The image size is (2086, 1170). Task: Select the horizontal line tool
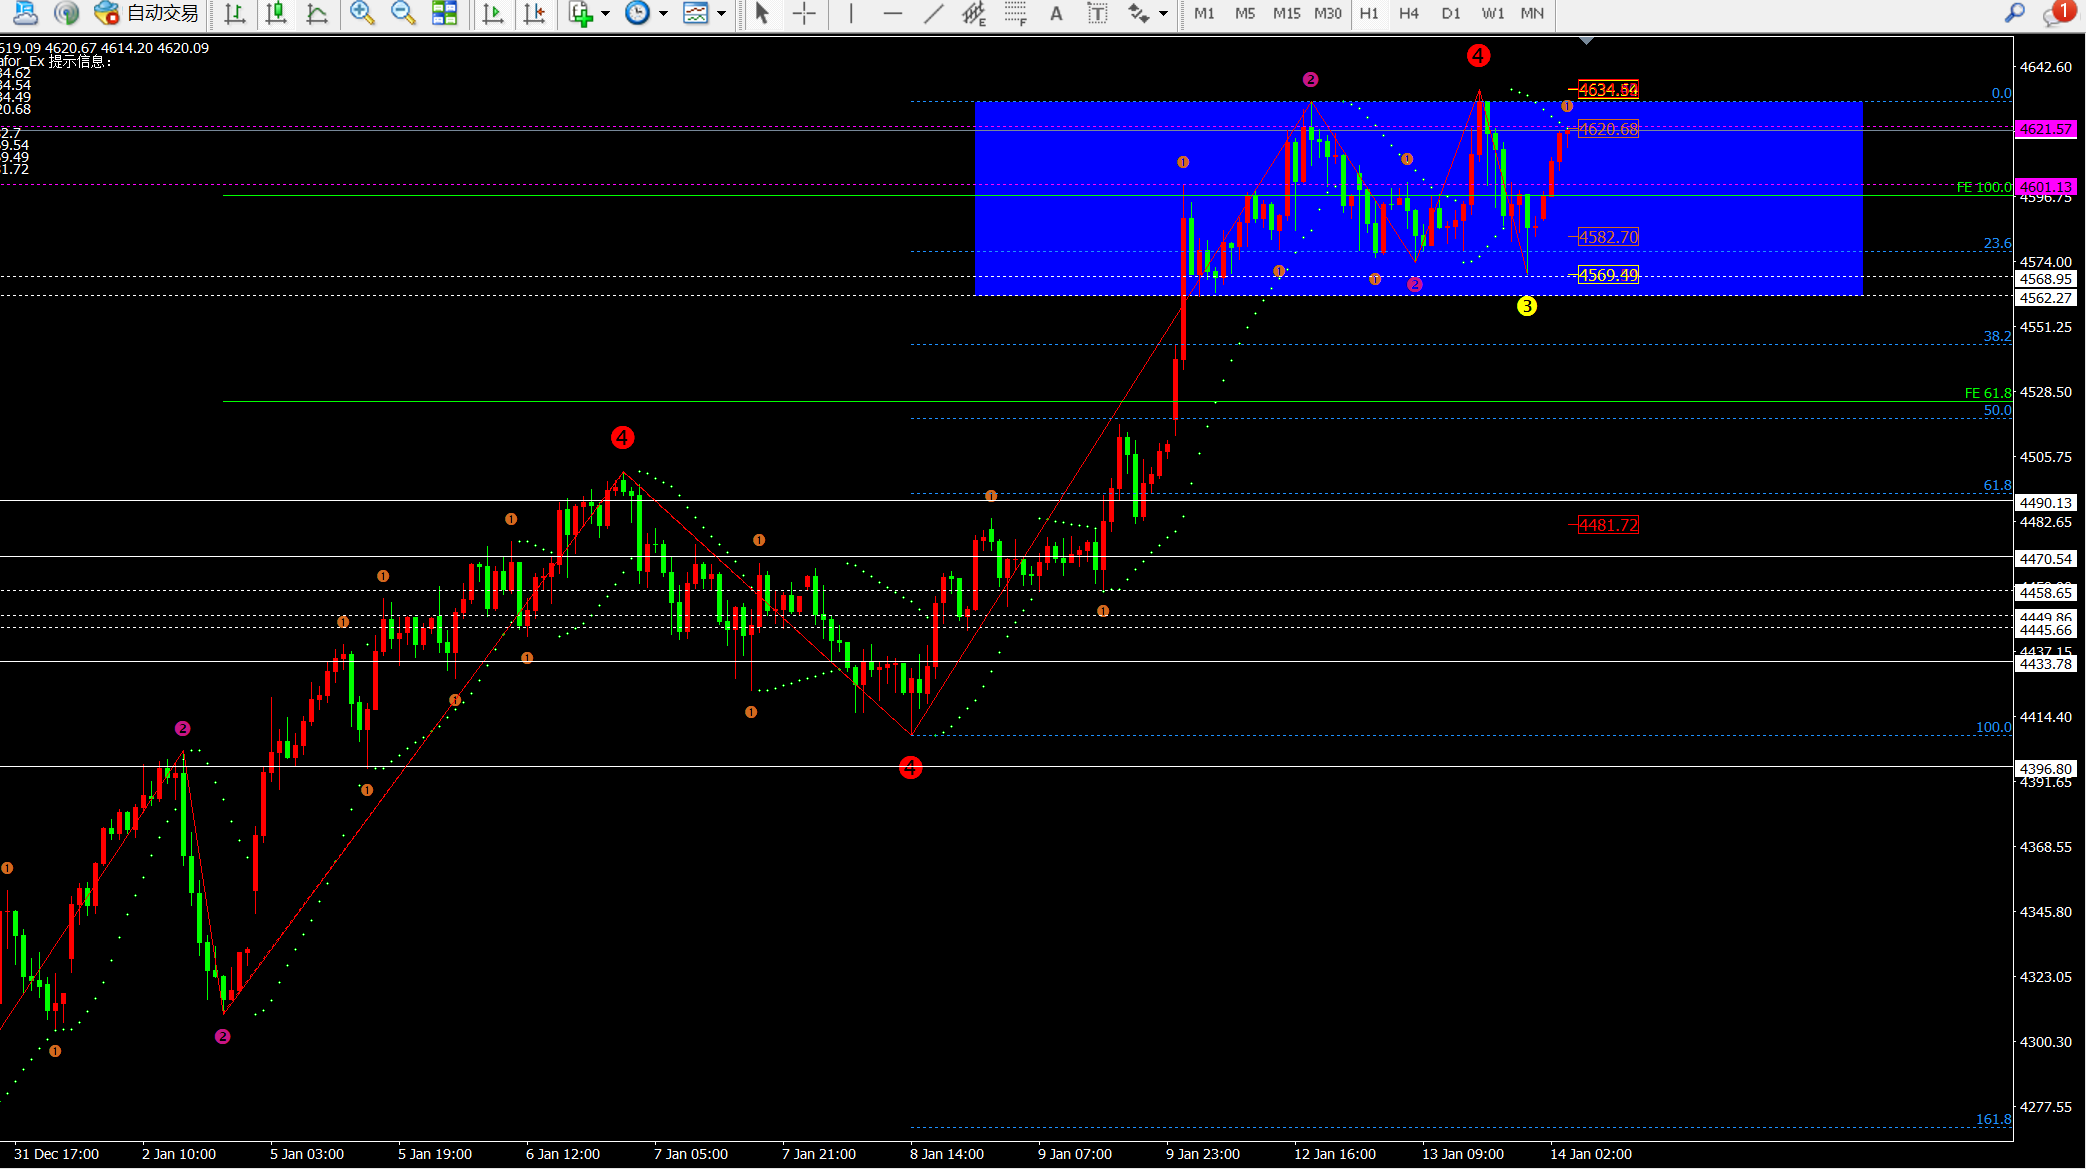click(x=892, y=13)
